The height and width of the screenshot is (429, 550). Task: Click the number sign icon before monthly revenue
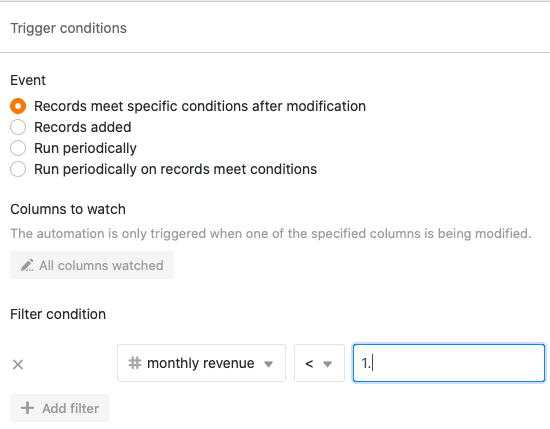click(135, 363)
